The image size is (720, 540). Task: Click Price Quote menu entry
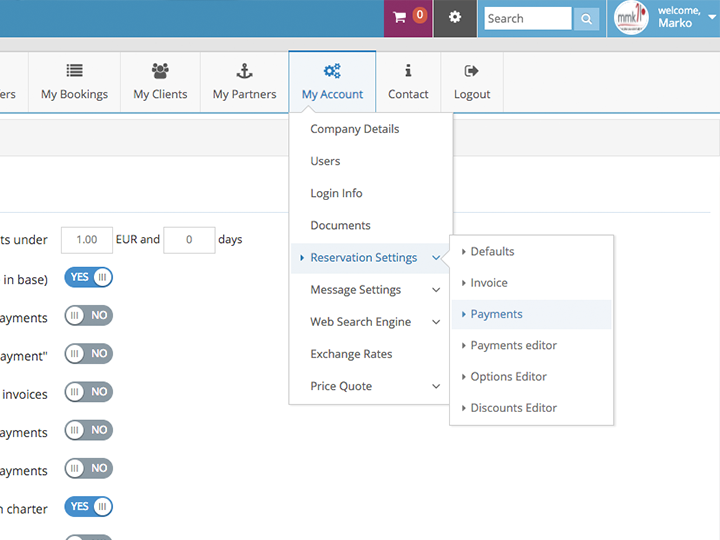click(x=341, y=386)
